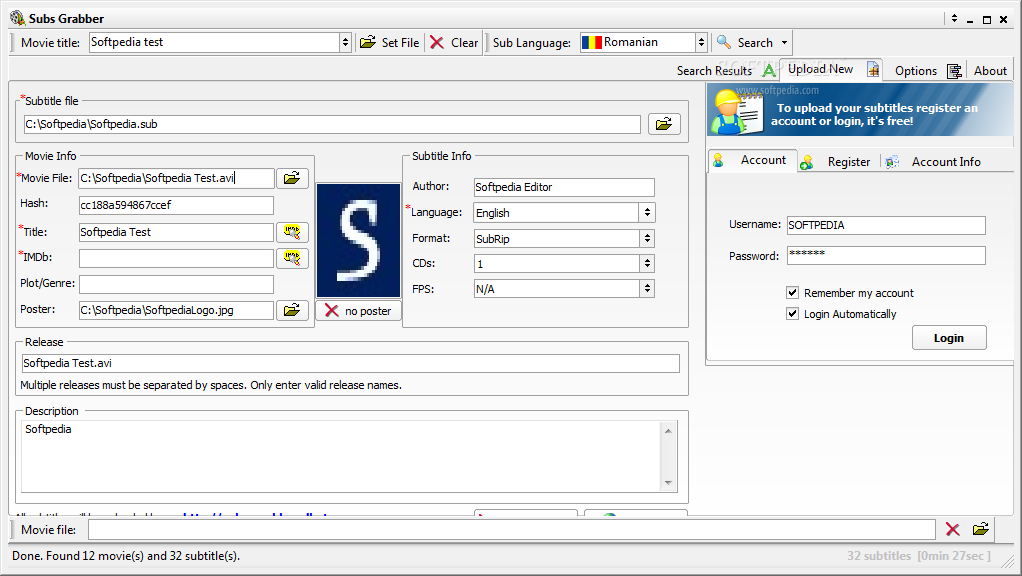This screenshot has width=1022, height=576.
Task: Open the subtitle Language English dropdown
Action: click(x=647, y=212)
